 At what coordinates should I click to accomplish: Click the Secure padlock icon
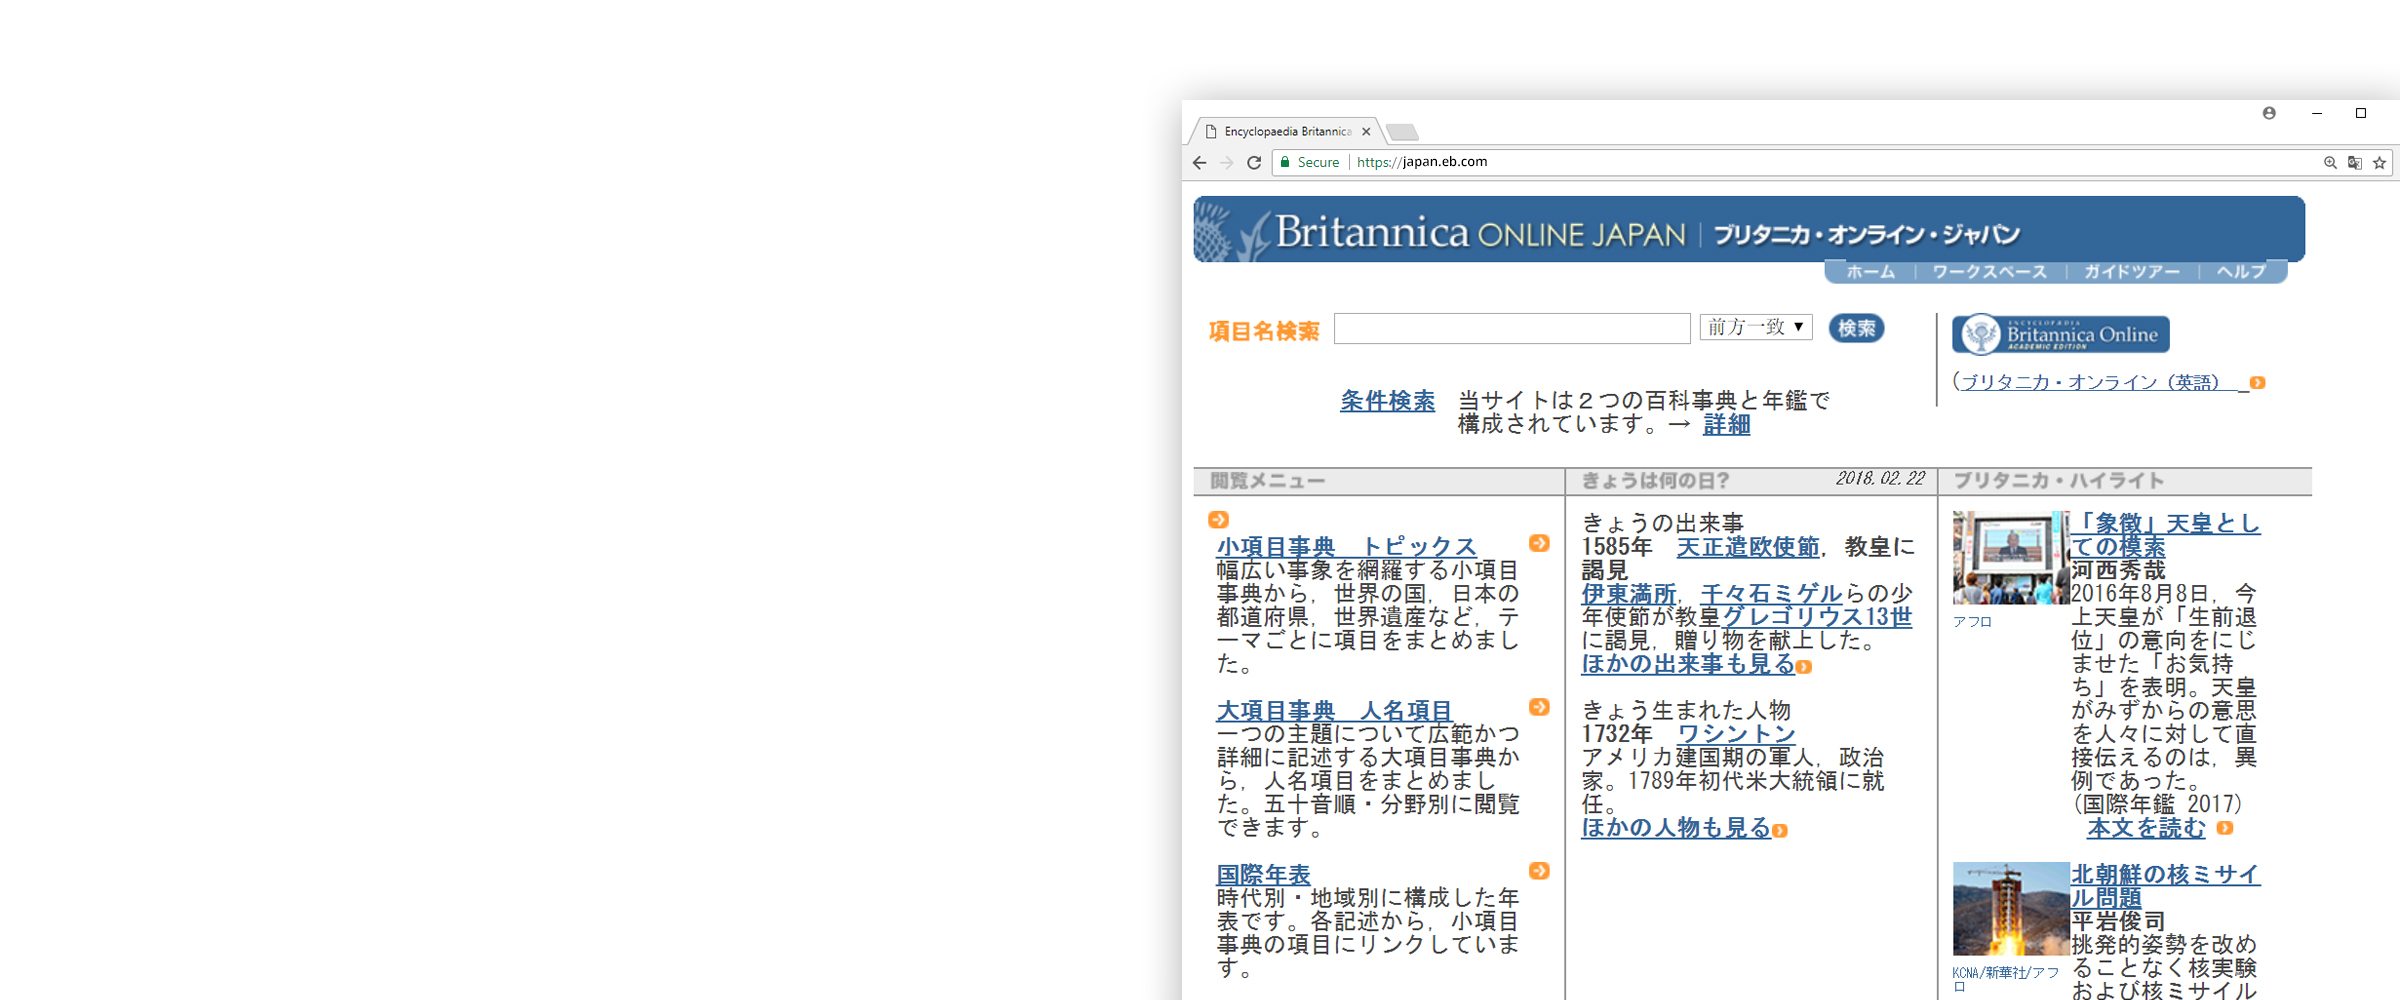click(1286, 162)
